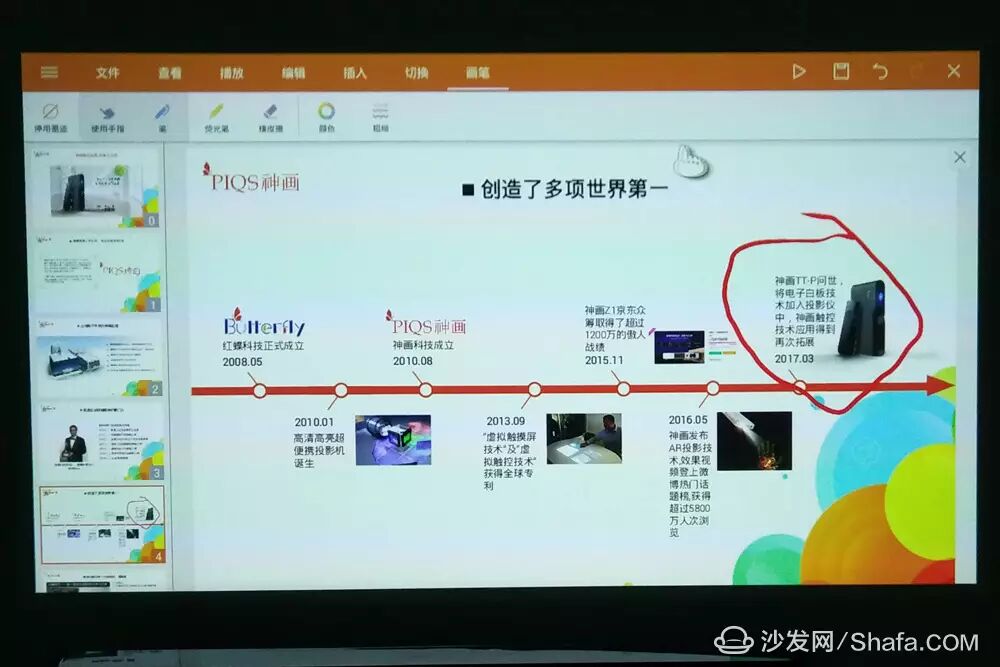This screenshot has height=667, width=1000.
Task: Undo the last action
Action: 880,71
